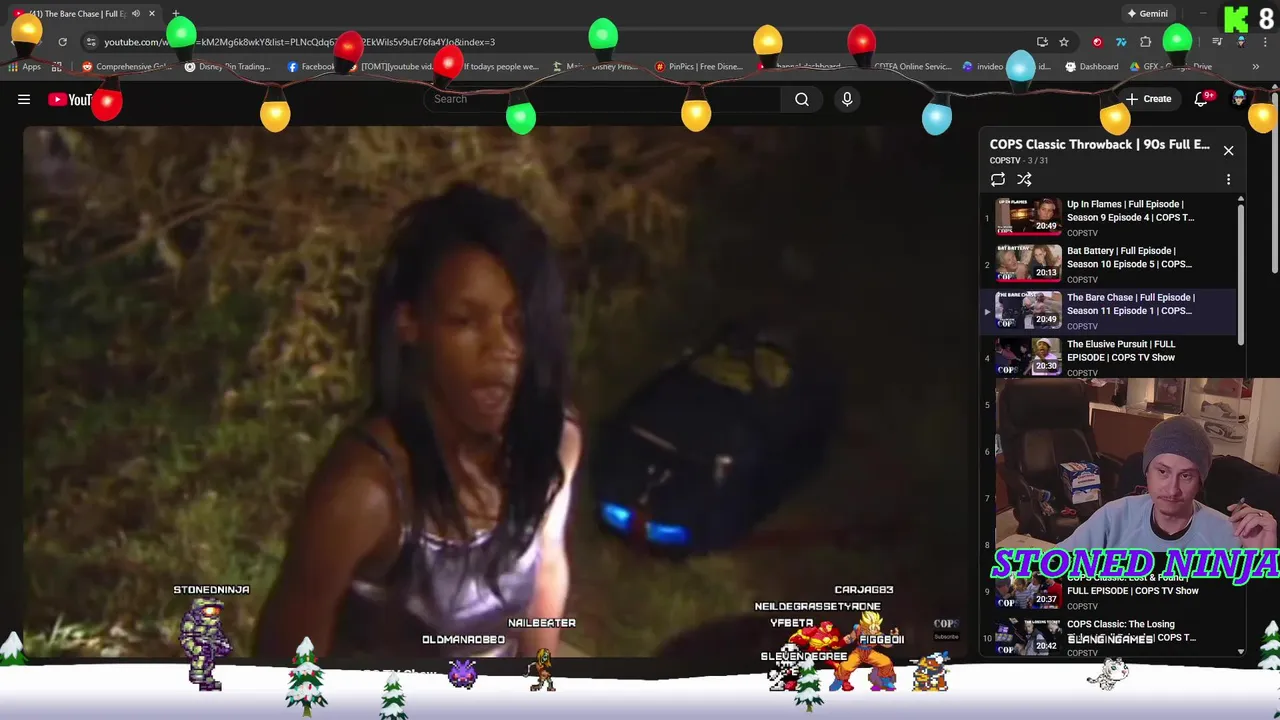
Task: Play Up In Flames playlist video
Action: click(x=1110, y=217)
